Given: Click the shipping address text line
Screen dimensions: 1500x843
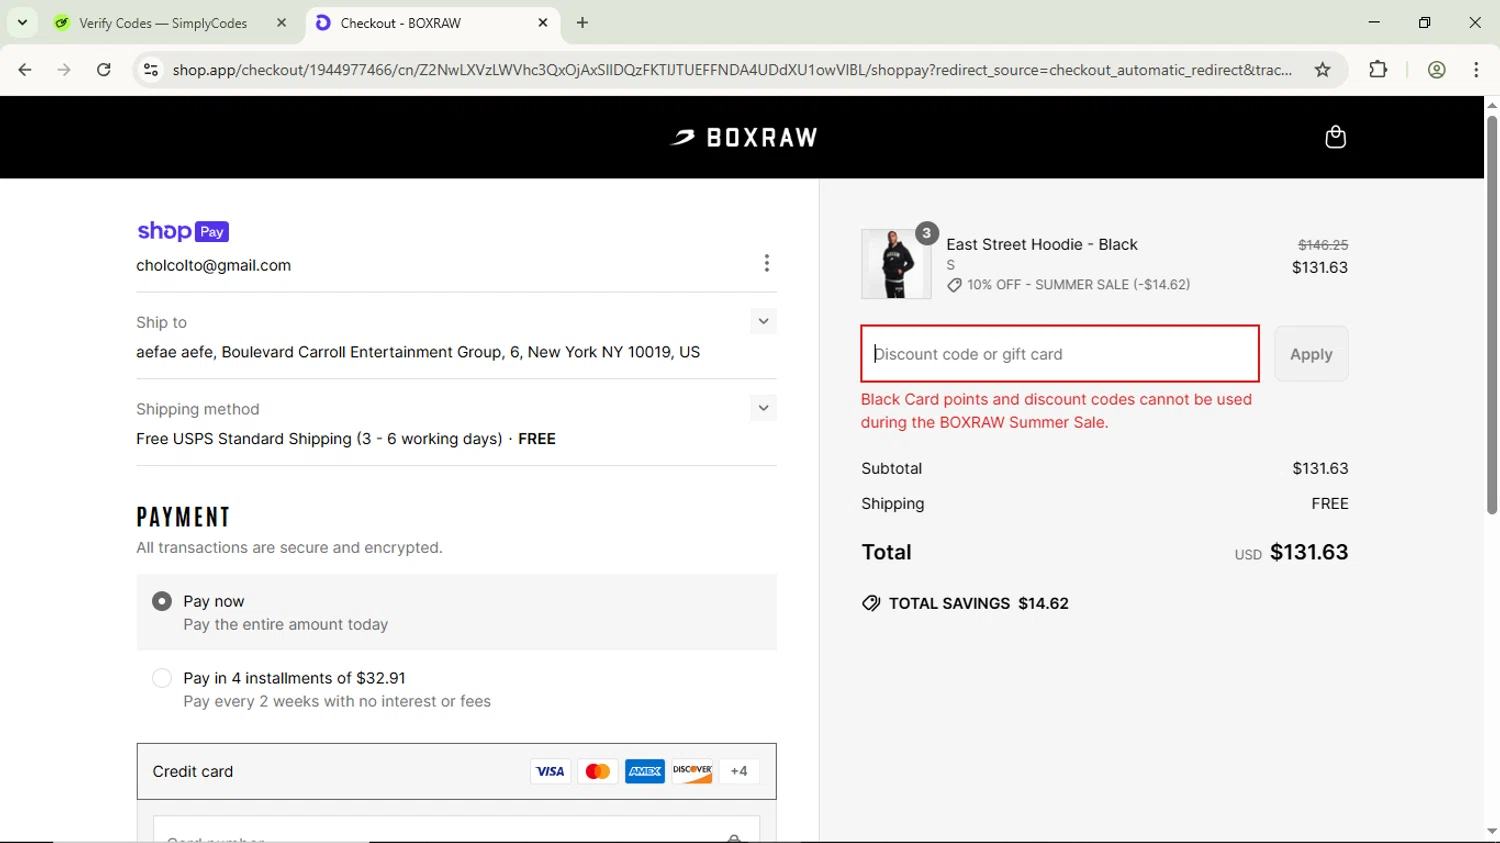Looking at the screenshot, I should click(x=418, y=352).
